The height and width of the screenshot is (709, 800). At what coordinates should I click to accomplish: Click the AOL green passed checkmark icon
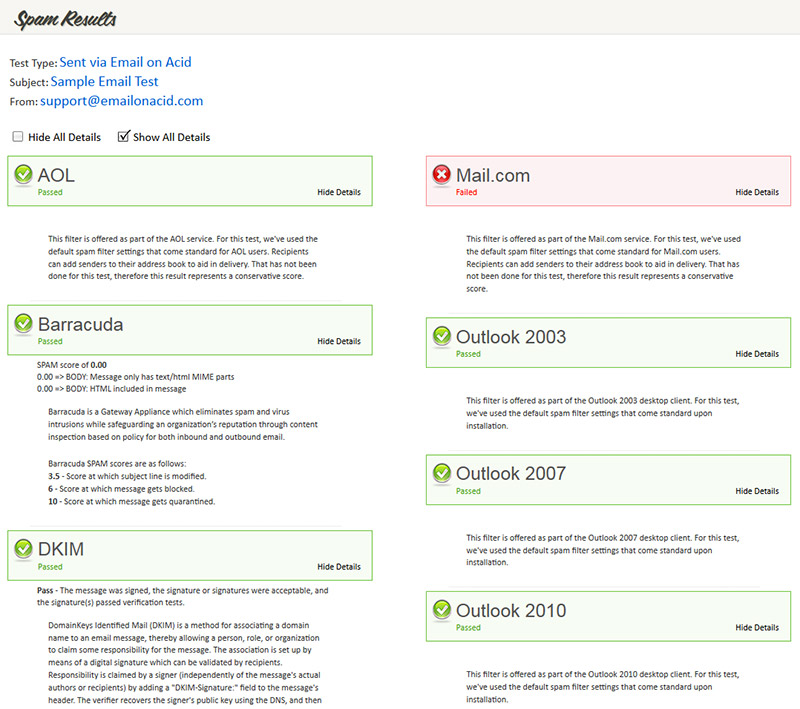tap(23, 174)
